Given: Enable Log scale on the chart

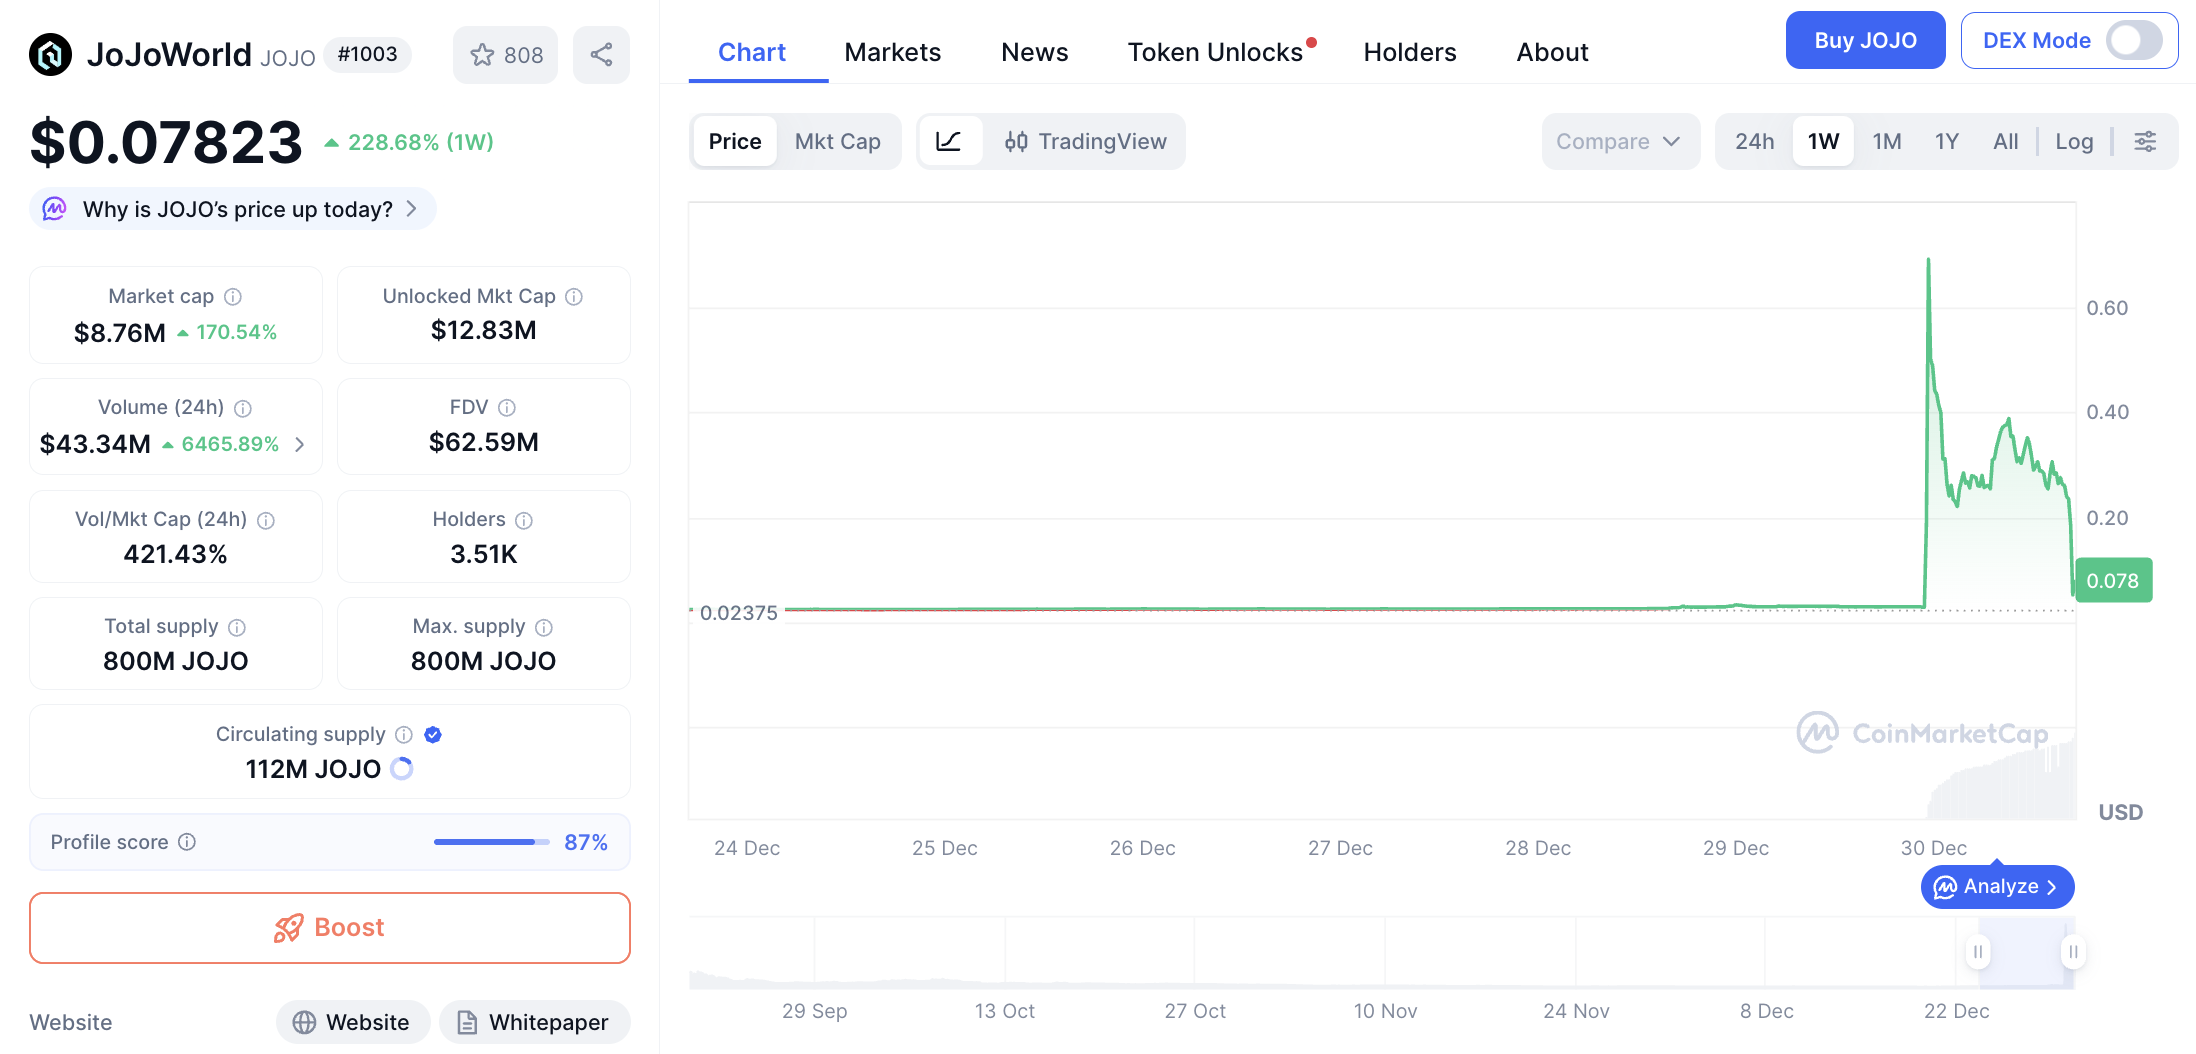Looking at the screenshot, I should tap(2074, 142).
